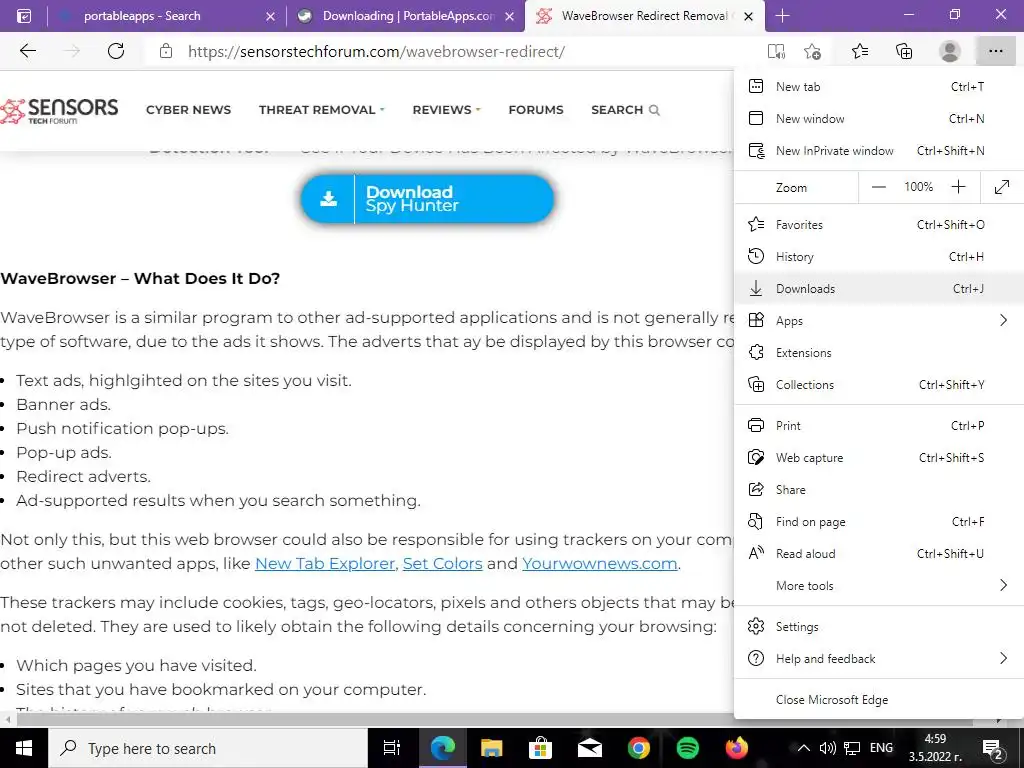
Task: Launch Google Chrome from the taskbar
Action: (x=639, y=748)
